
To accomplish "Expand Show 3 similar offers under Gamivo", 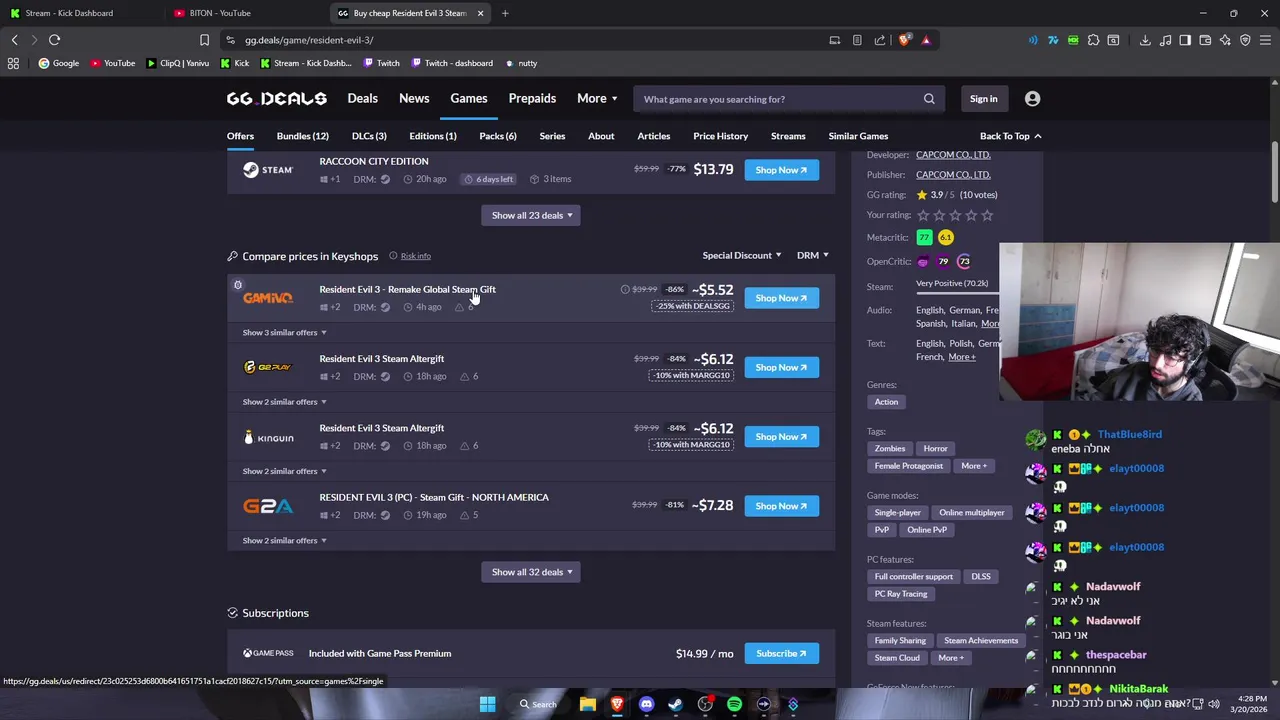I will point(284,332).
